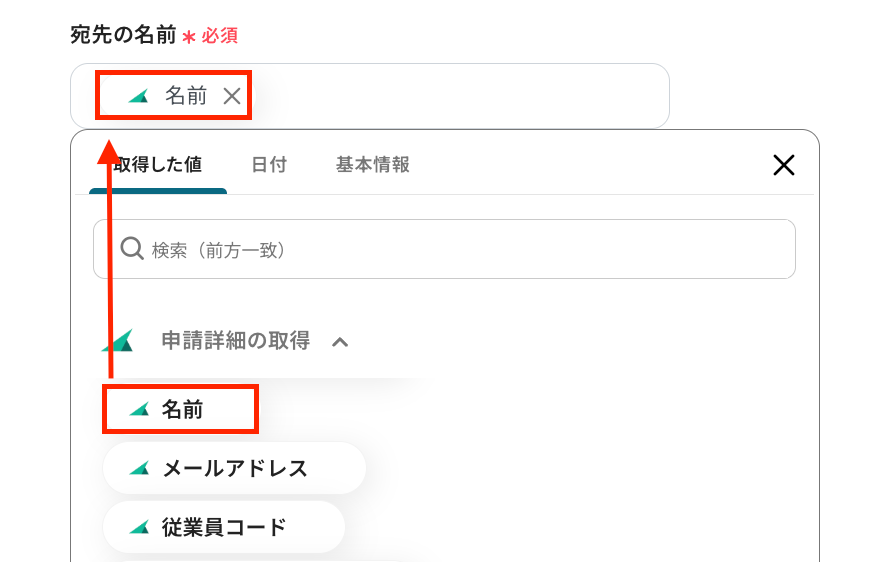Switch to the 日付 tab
Image resolution: width=884 pixels, height=562 pixels.
(269, 165)
